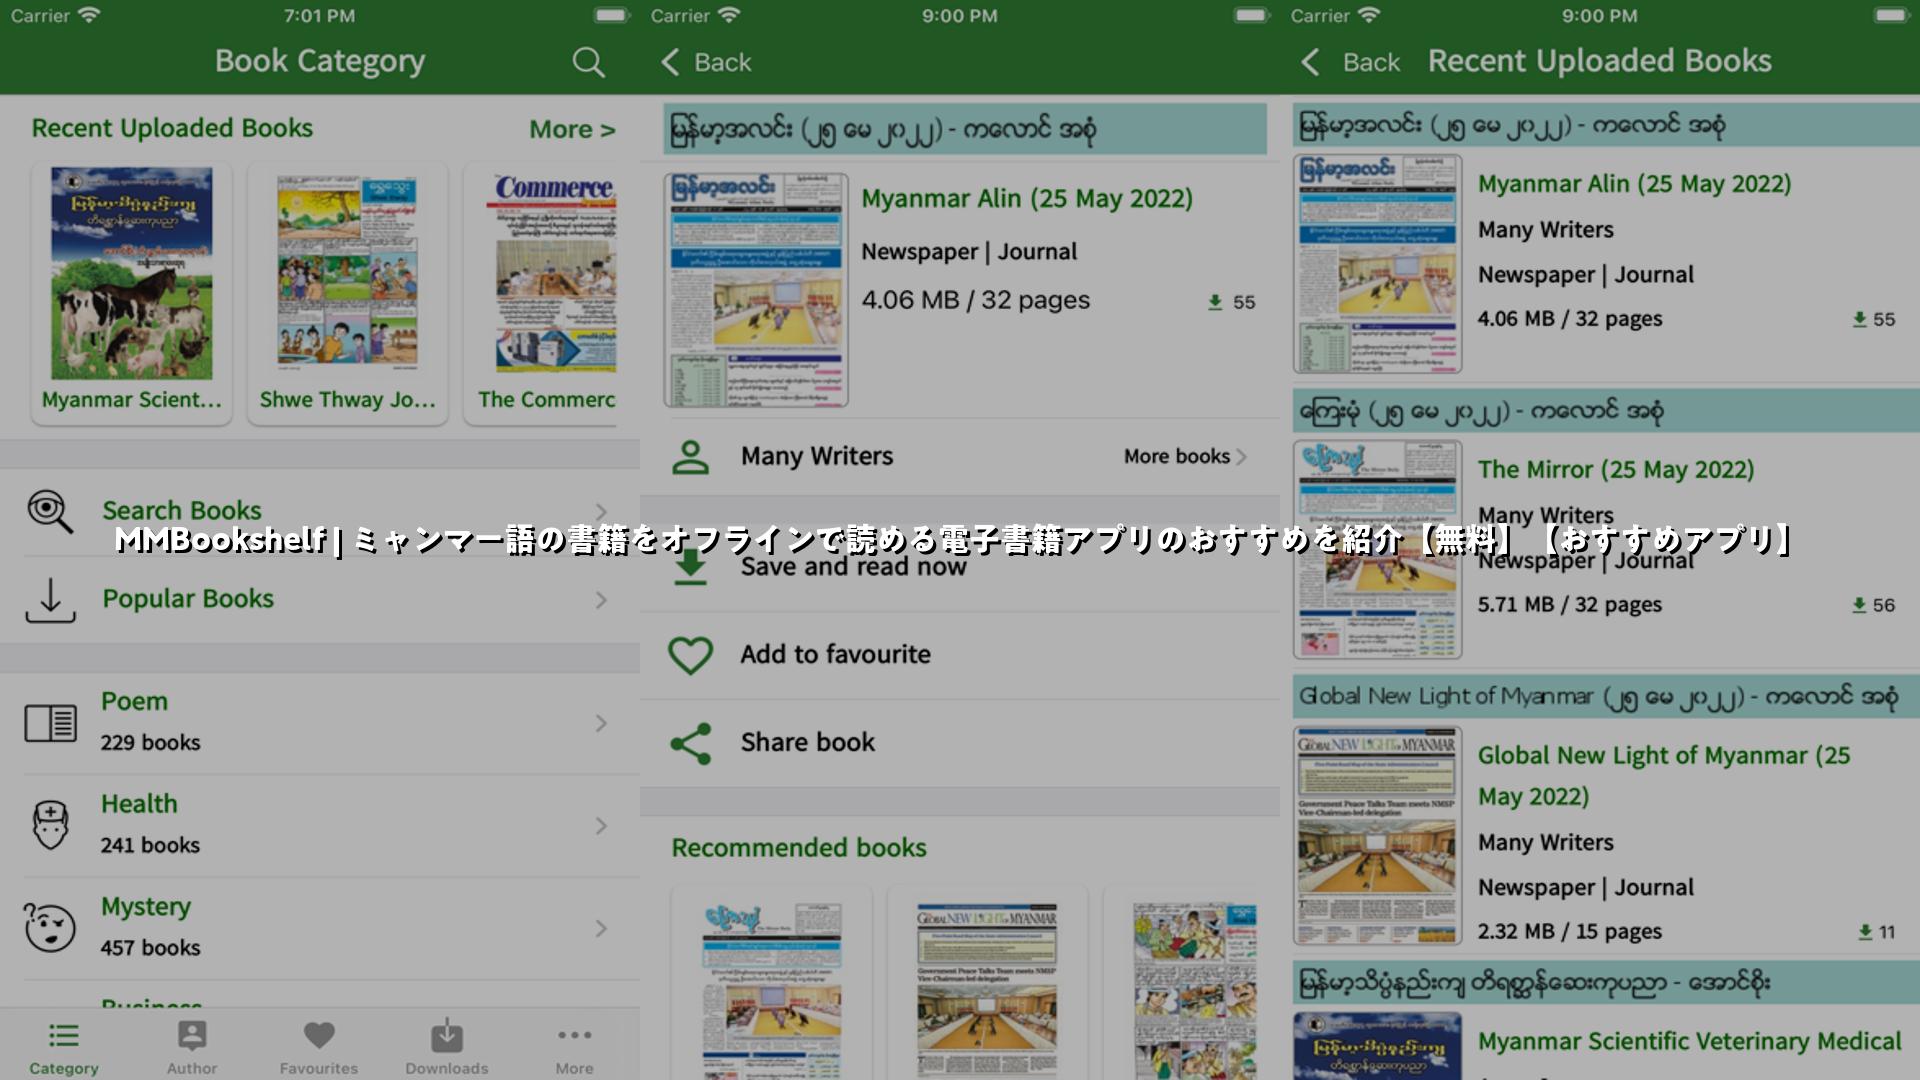1920x1080 pixels.
Task: Open the first recommended book, the Mirror newspaper
Action: (771, 990)
